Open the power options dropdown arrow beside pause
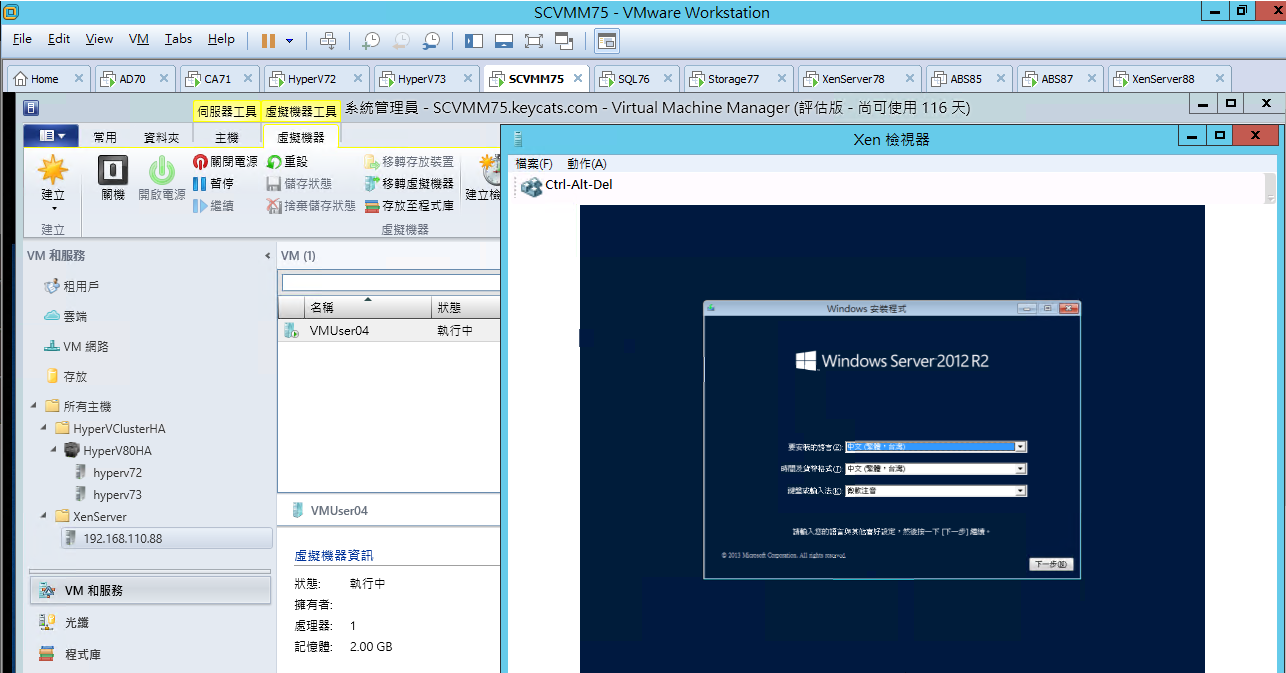Viewport: 1286px width, 673px height. [x=290, y=41]
